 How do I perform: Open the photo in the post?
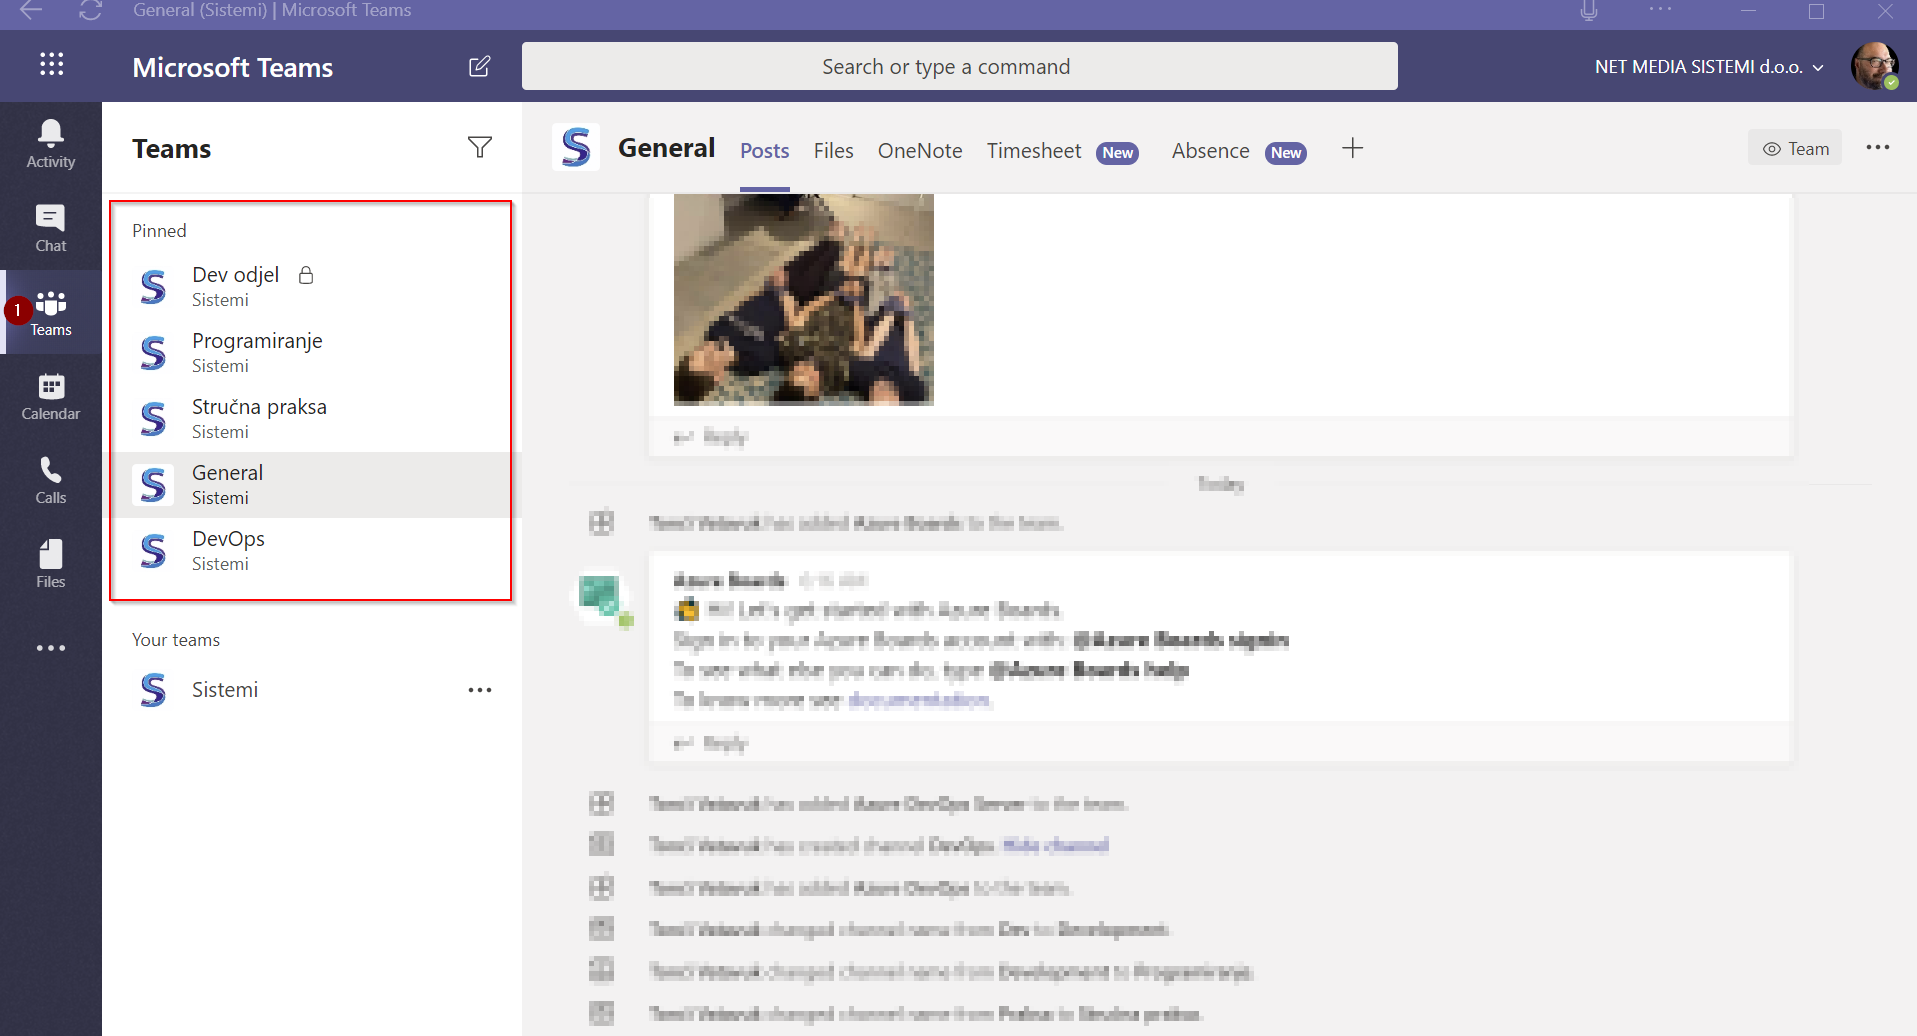804,300
